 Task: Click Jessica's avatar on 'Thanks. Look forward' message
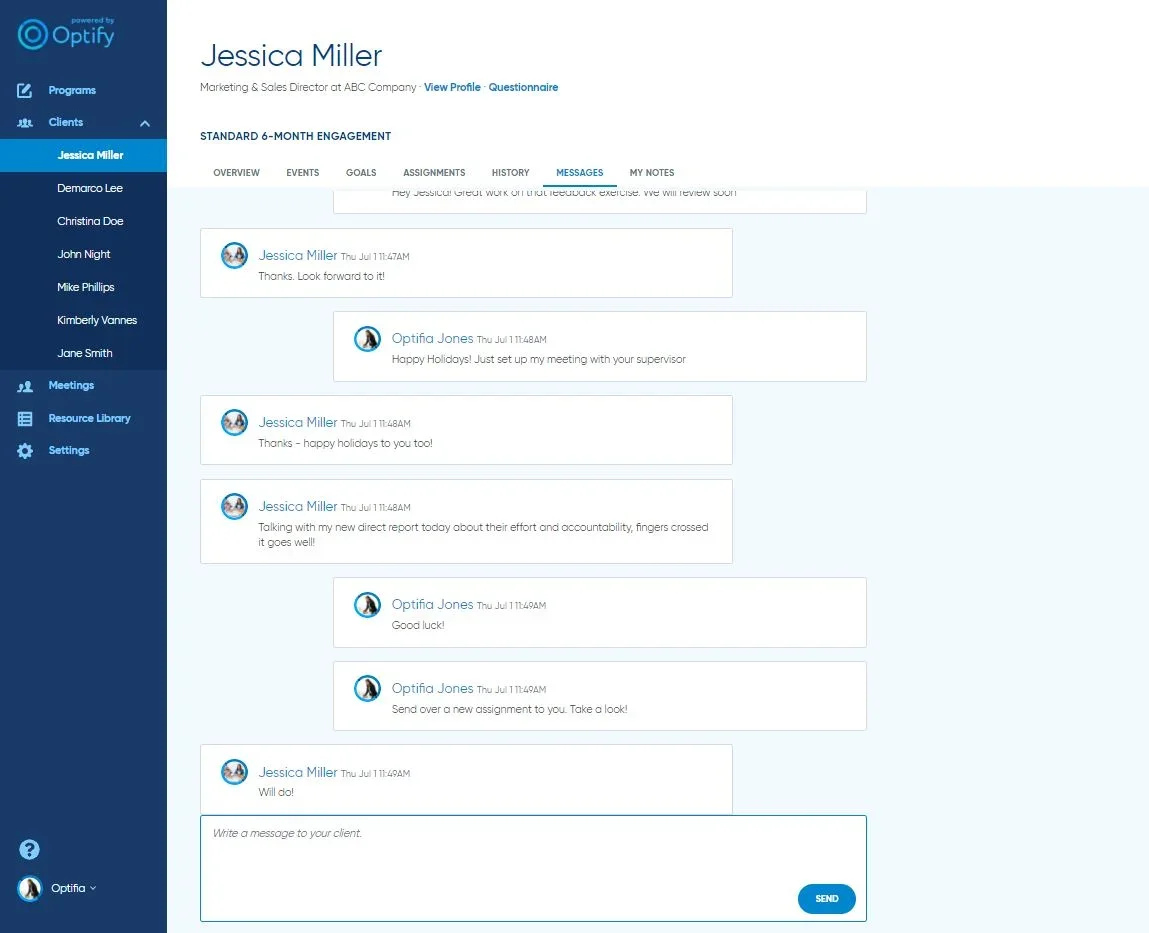(234, 256)
